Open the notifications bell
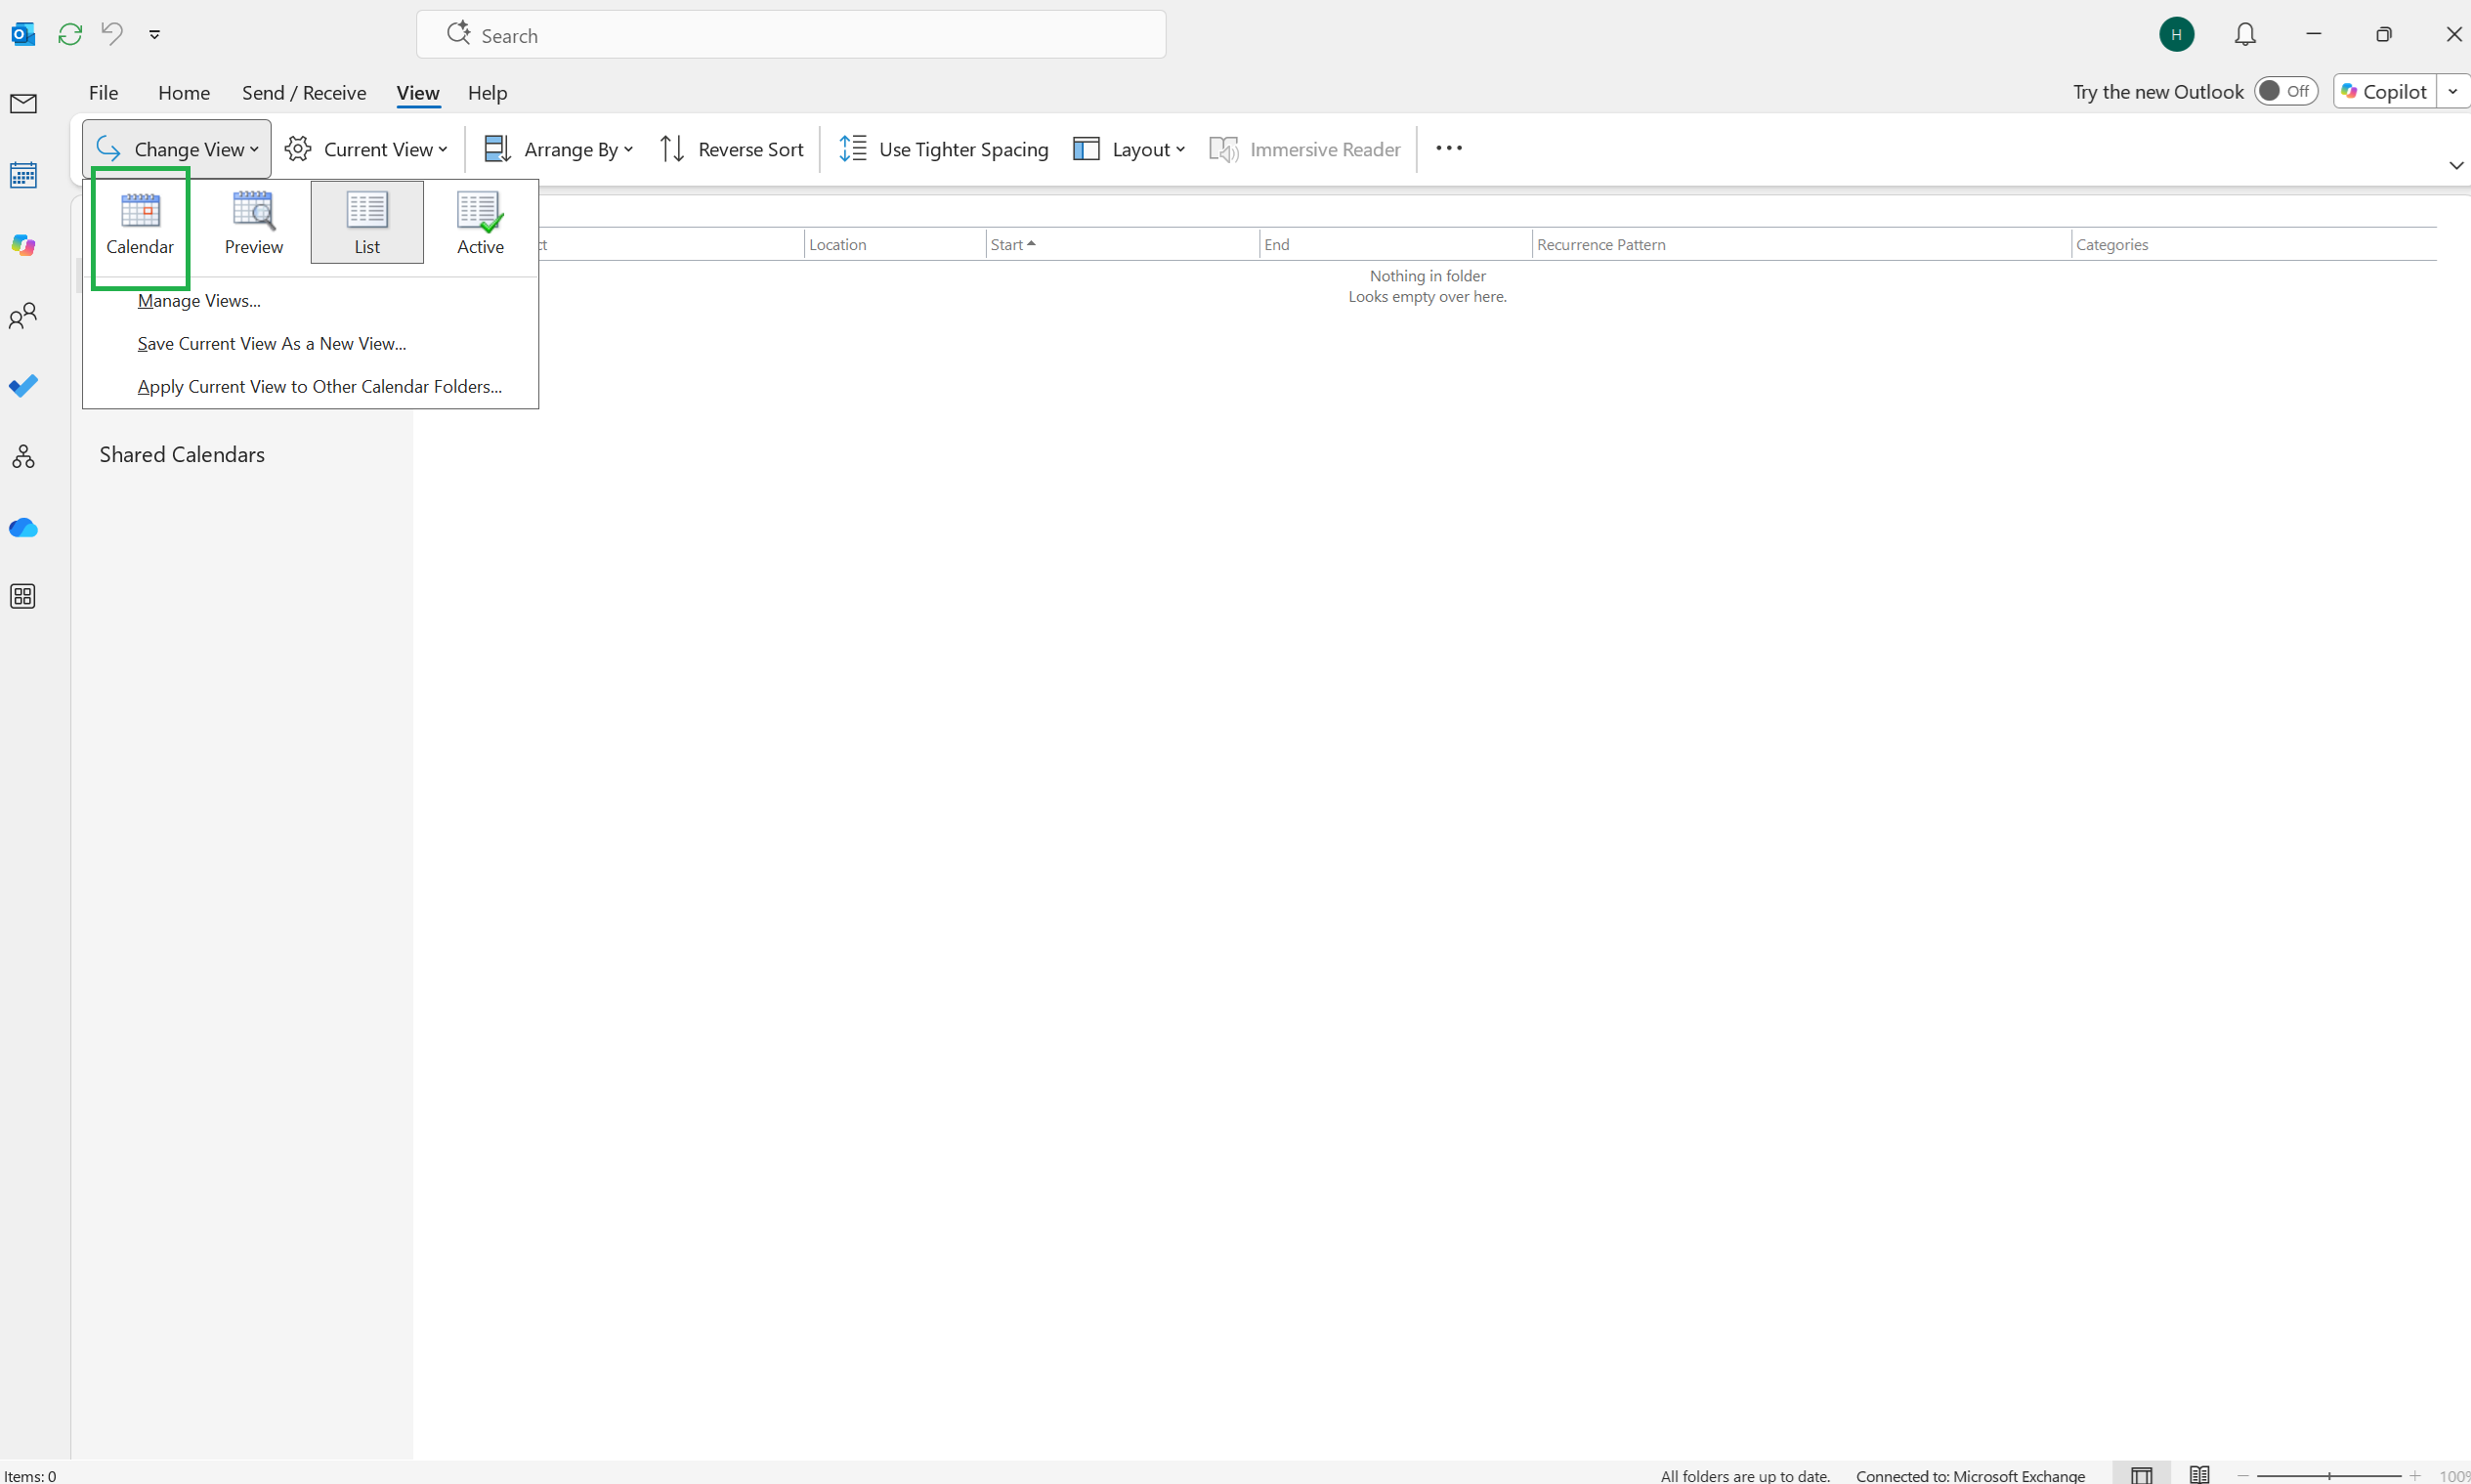The height and width of the screenshot is (1484, 2471). click(x=2245, y=34)
